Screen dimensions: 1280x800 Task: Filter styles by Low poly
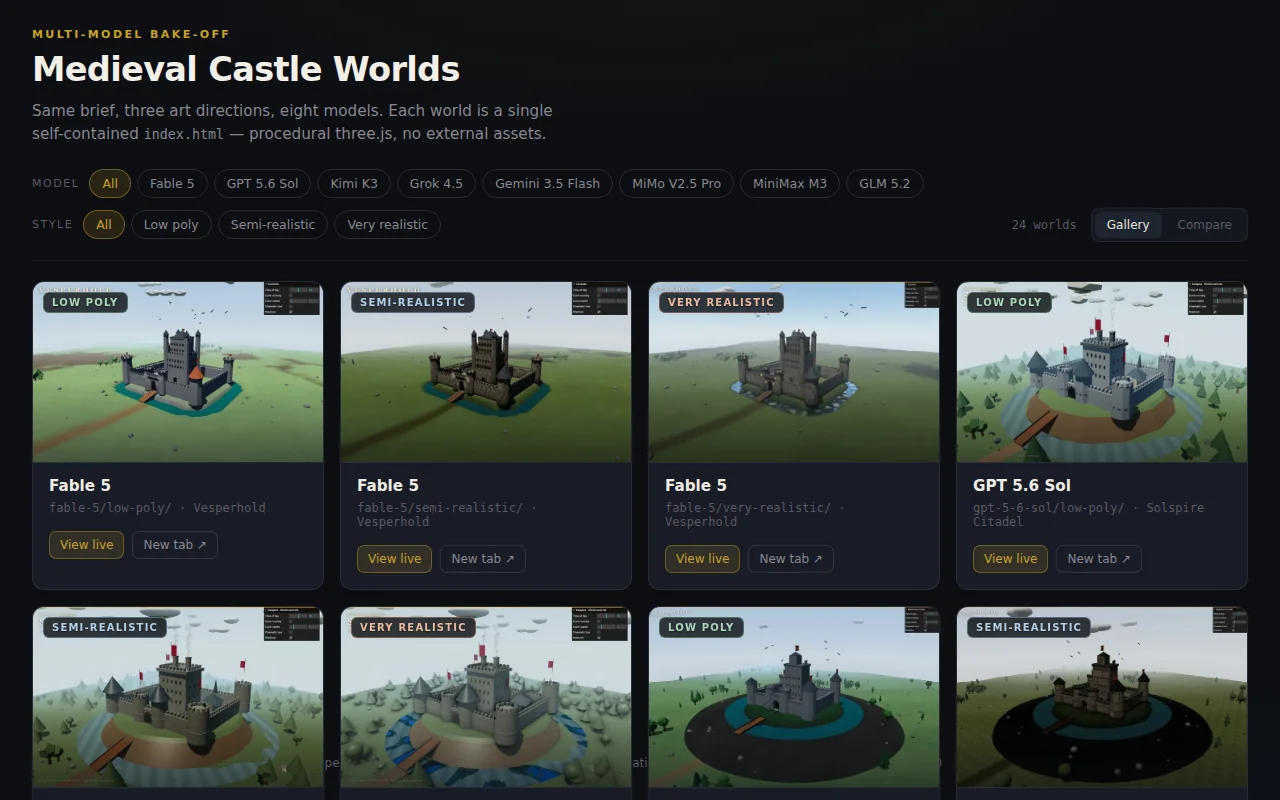click(x=171, y=224)
